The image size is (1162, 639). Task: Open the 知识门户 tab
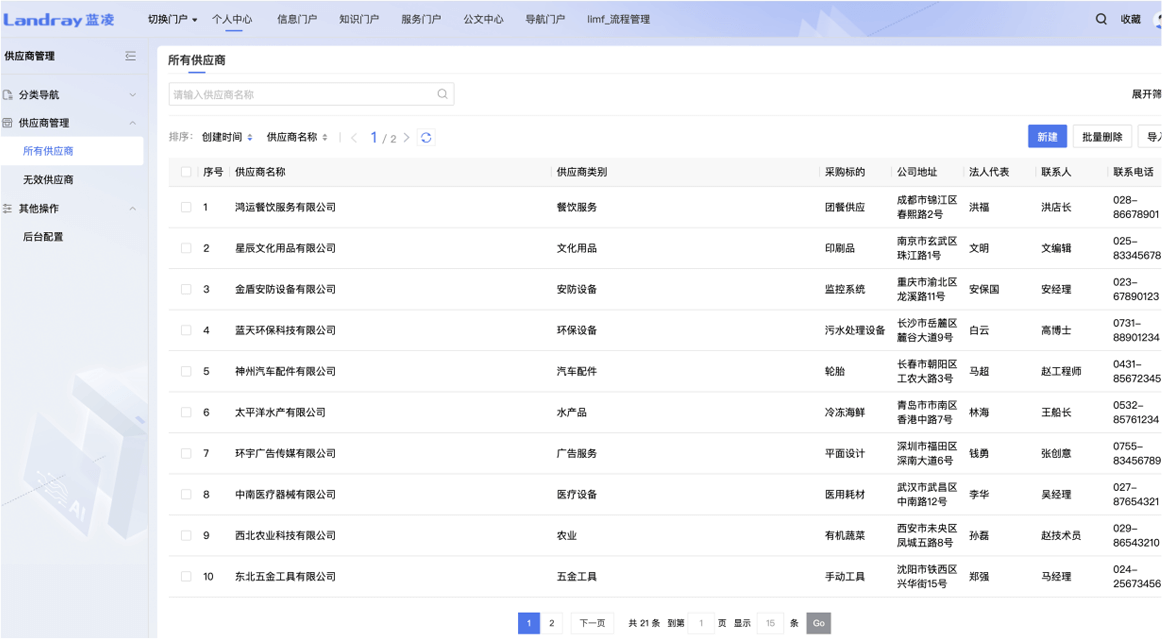coord(358,19)
